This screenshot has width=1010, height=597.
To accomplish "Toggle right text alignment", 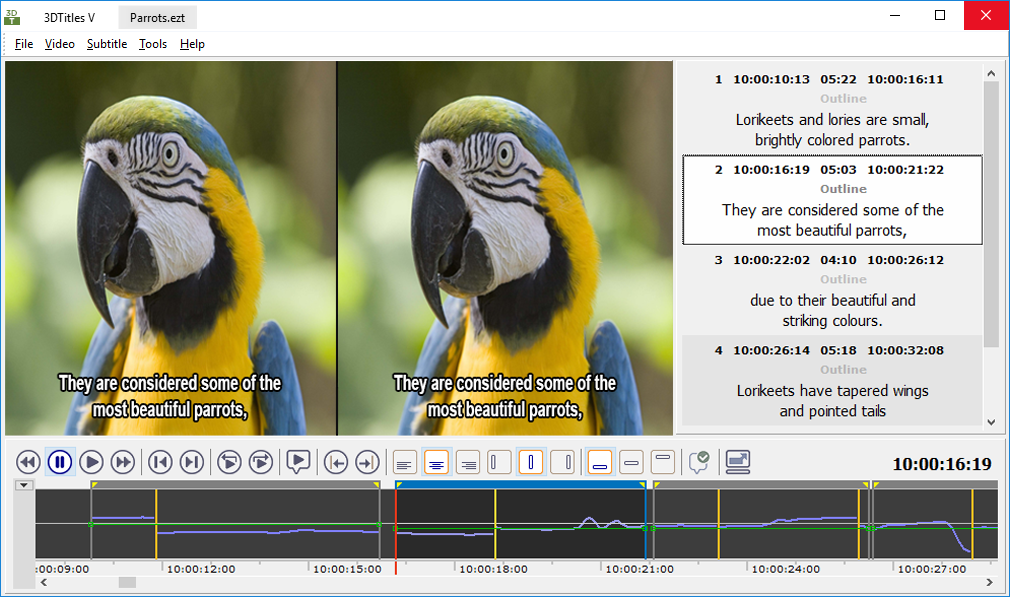I will [x=467, y=462].
